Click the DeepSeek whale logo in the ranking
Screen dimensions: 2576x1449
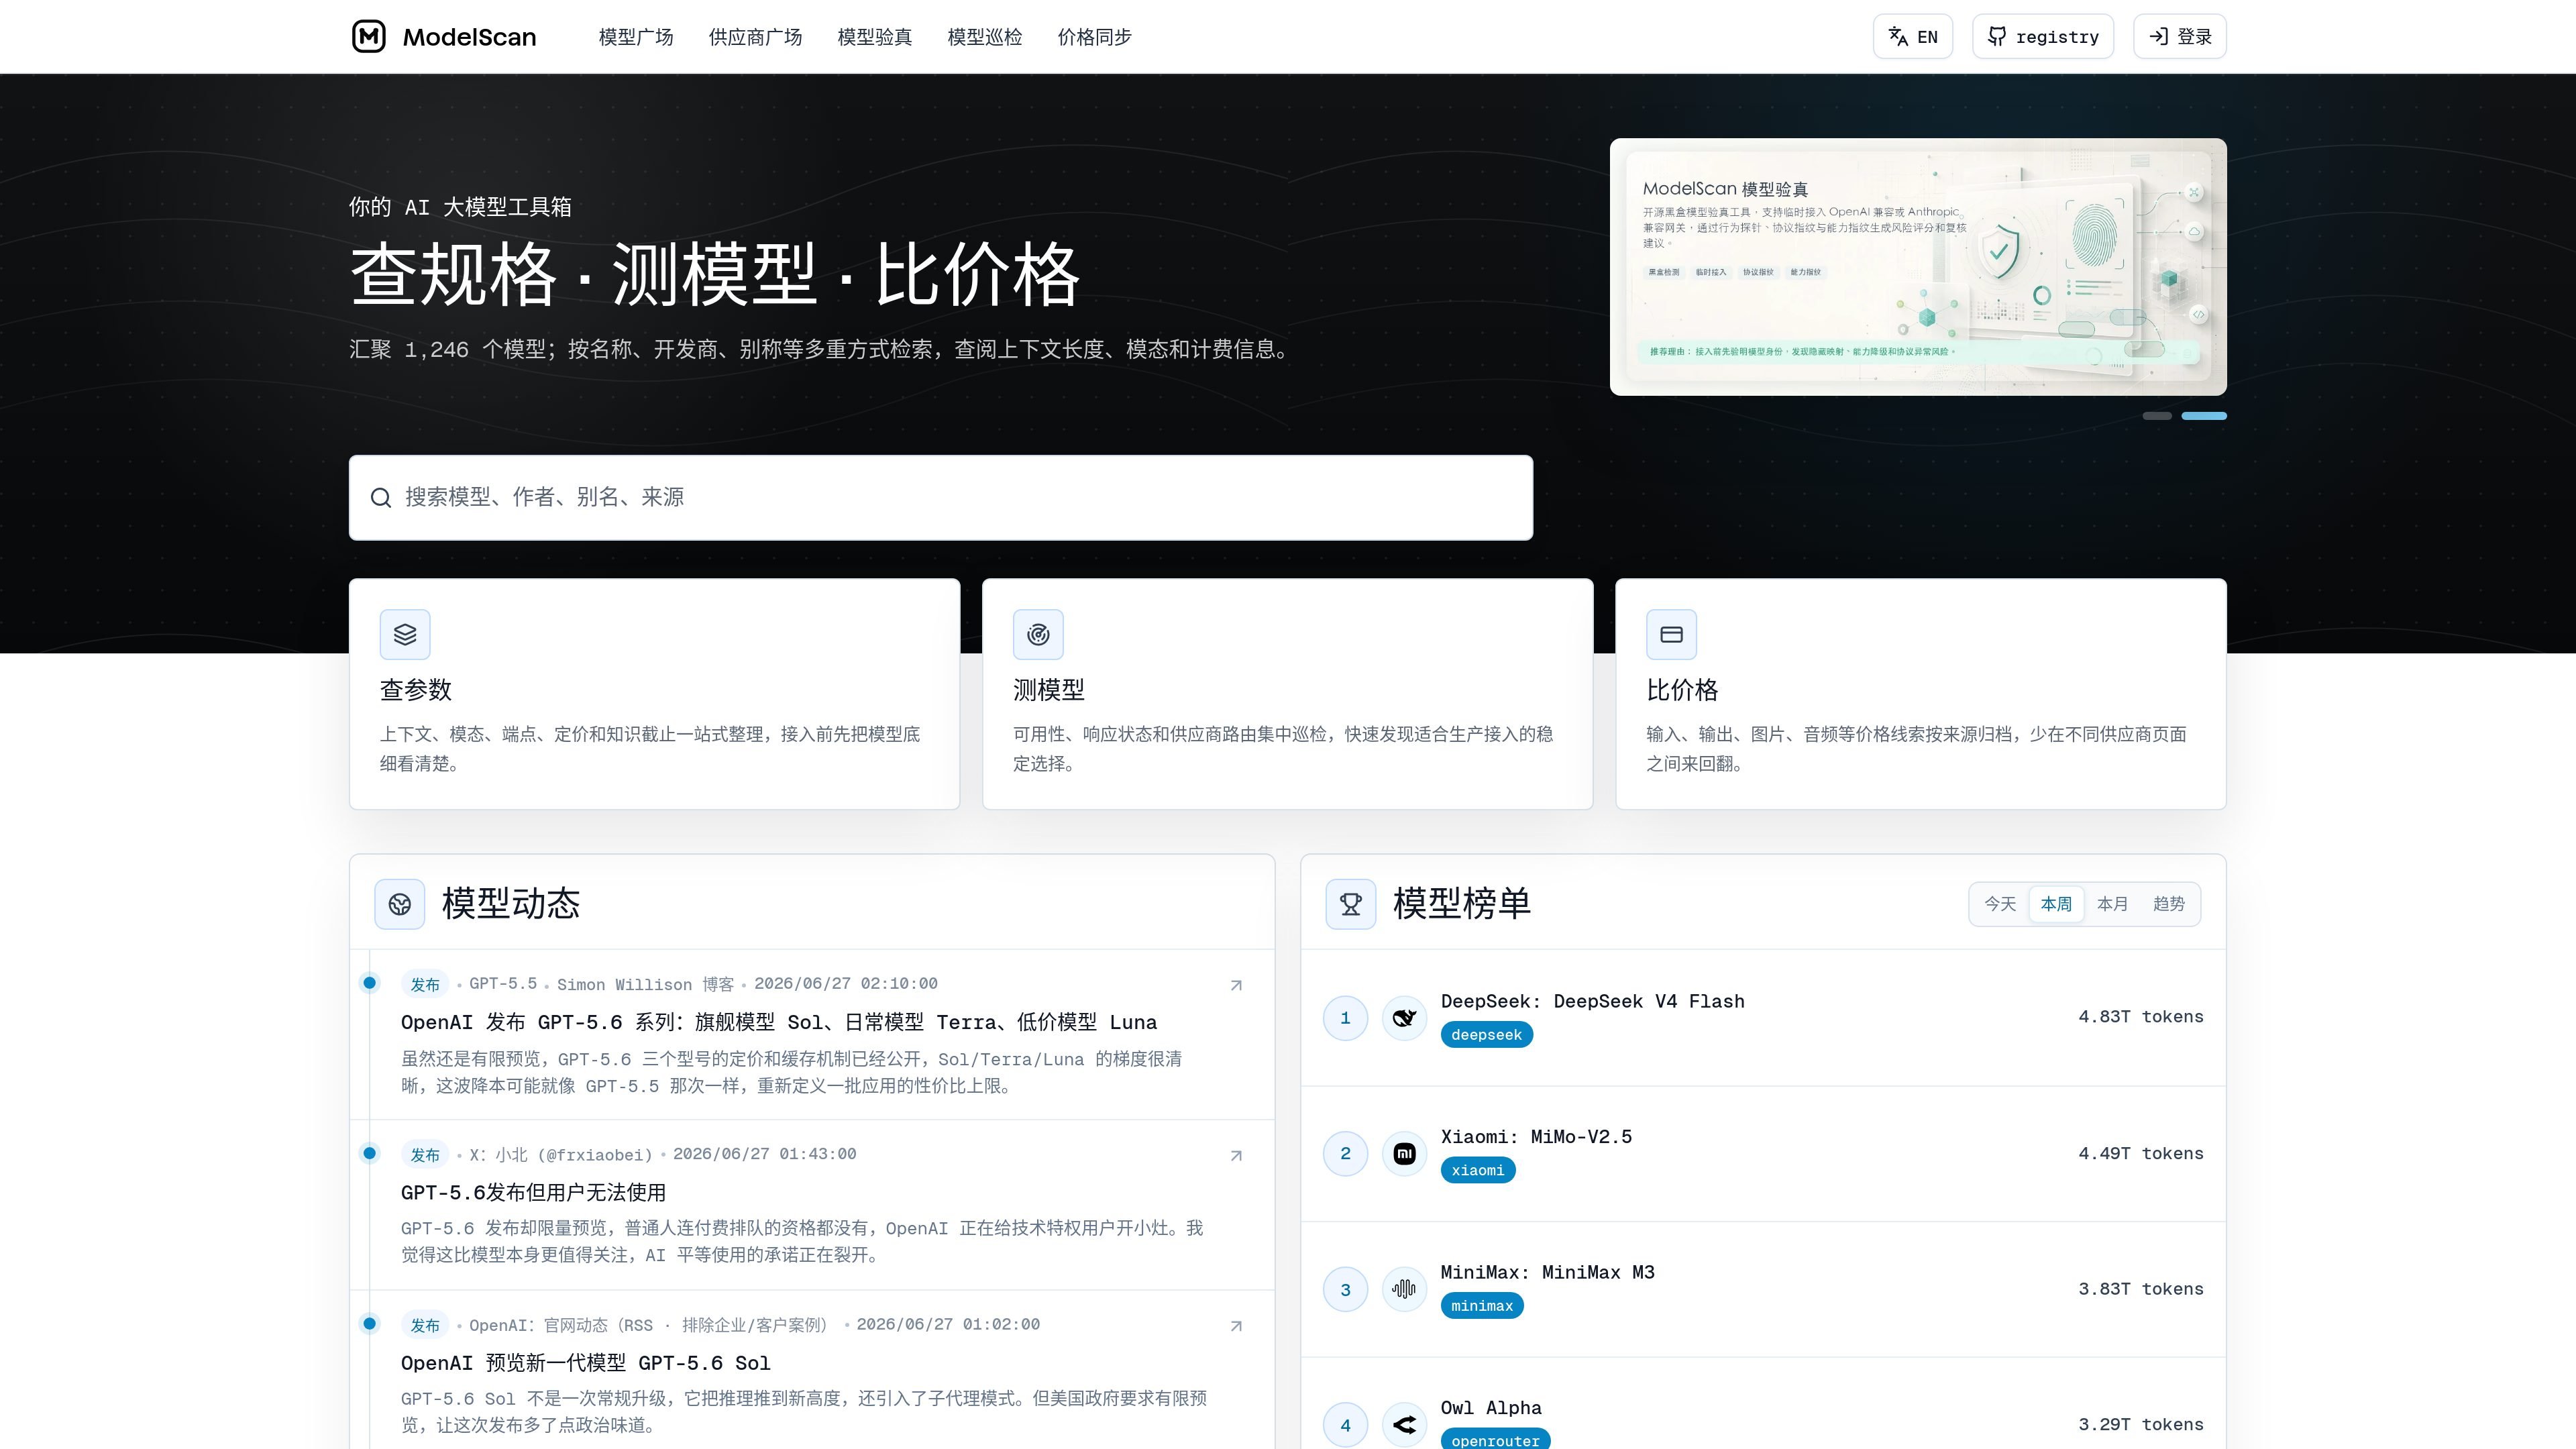[x=1404, y=1018]
